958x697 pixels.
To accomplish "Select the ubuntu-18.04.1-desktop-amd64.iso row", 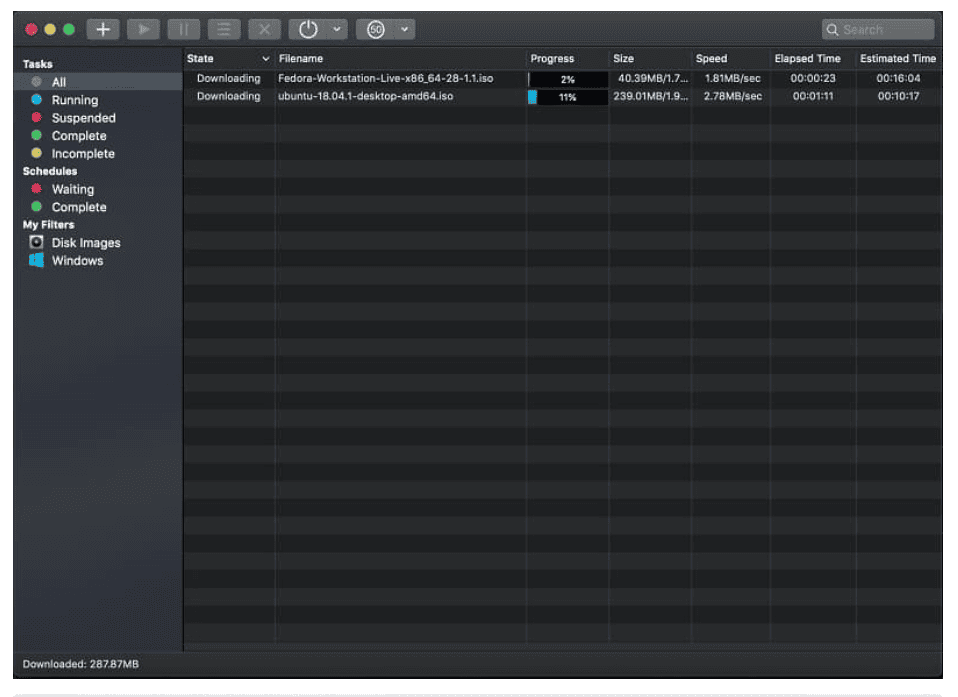I will (562, 96).
